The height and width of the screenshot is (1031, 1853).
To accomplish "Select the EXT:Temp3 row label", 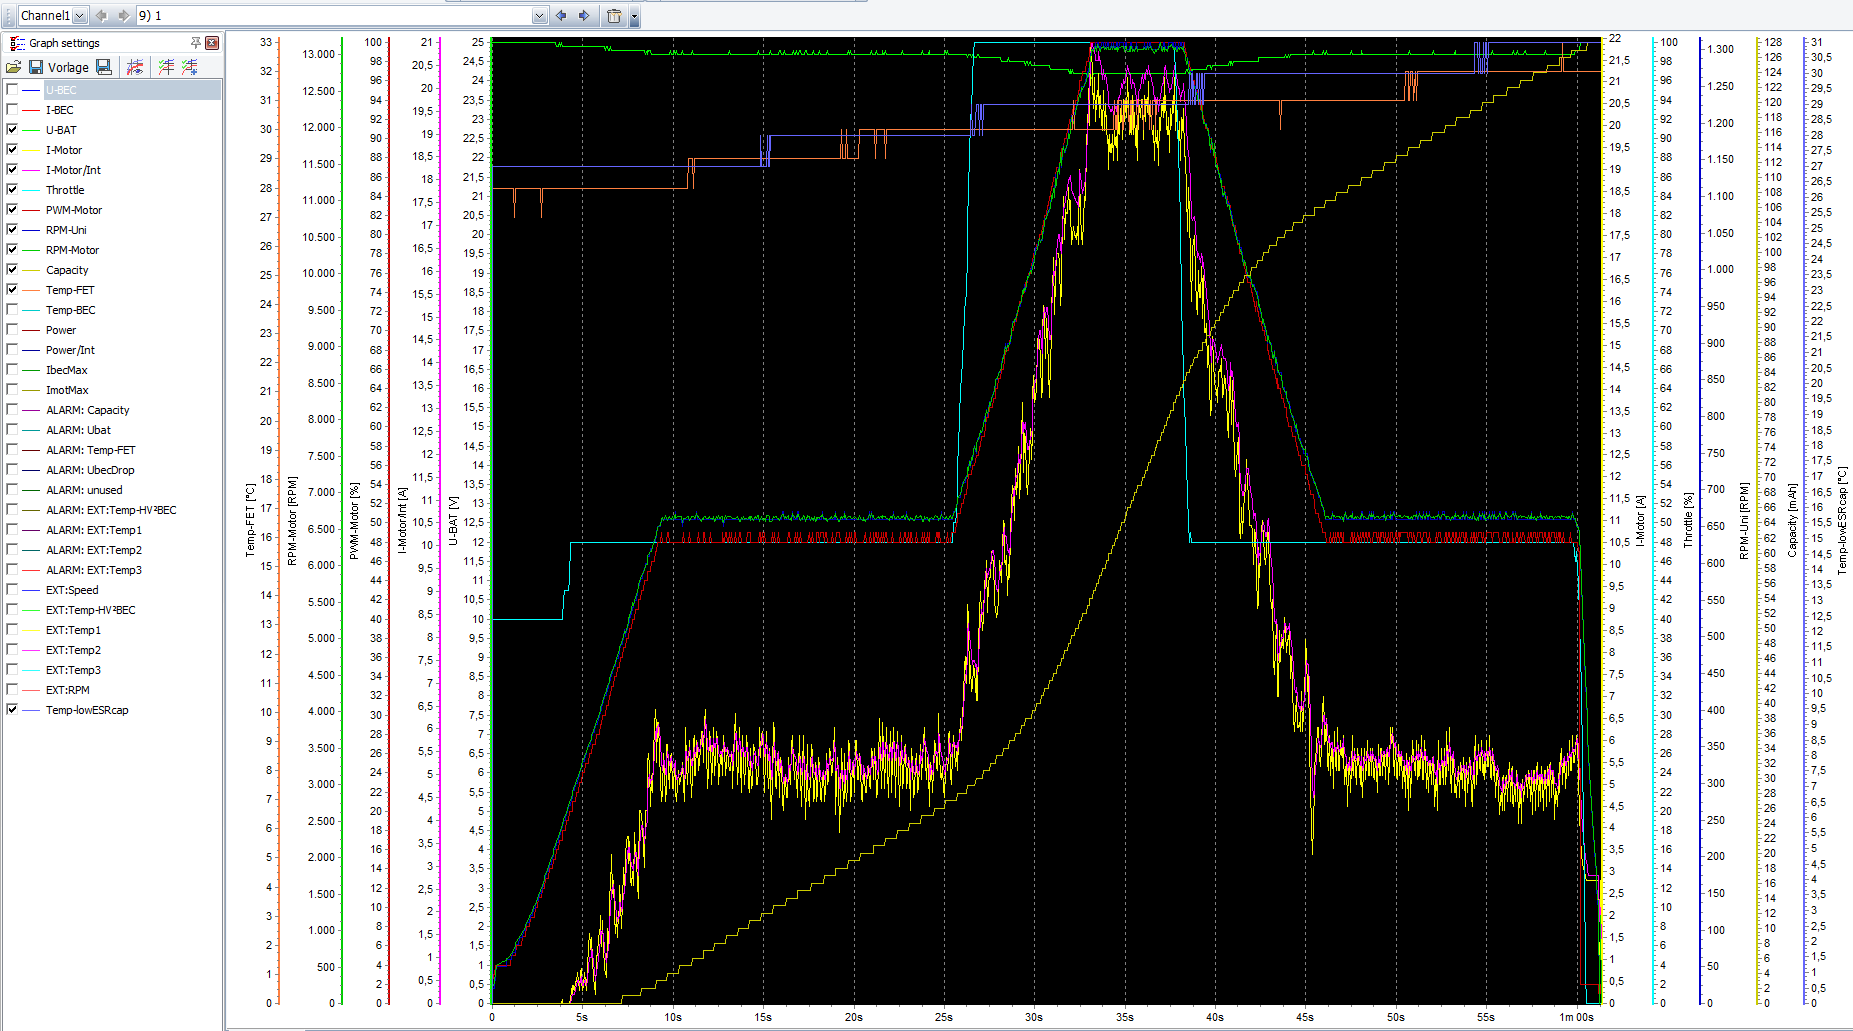I will click(73, 670).
